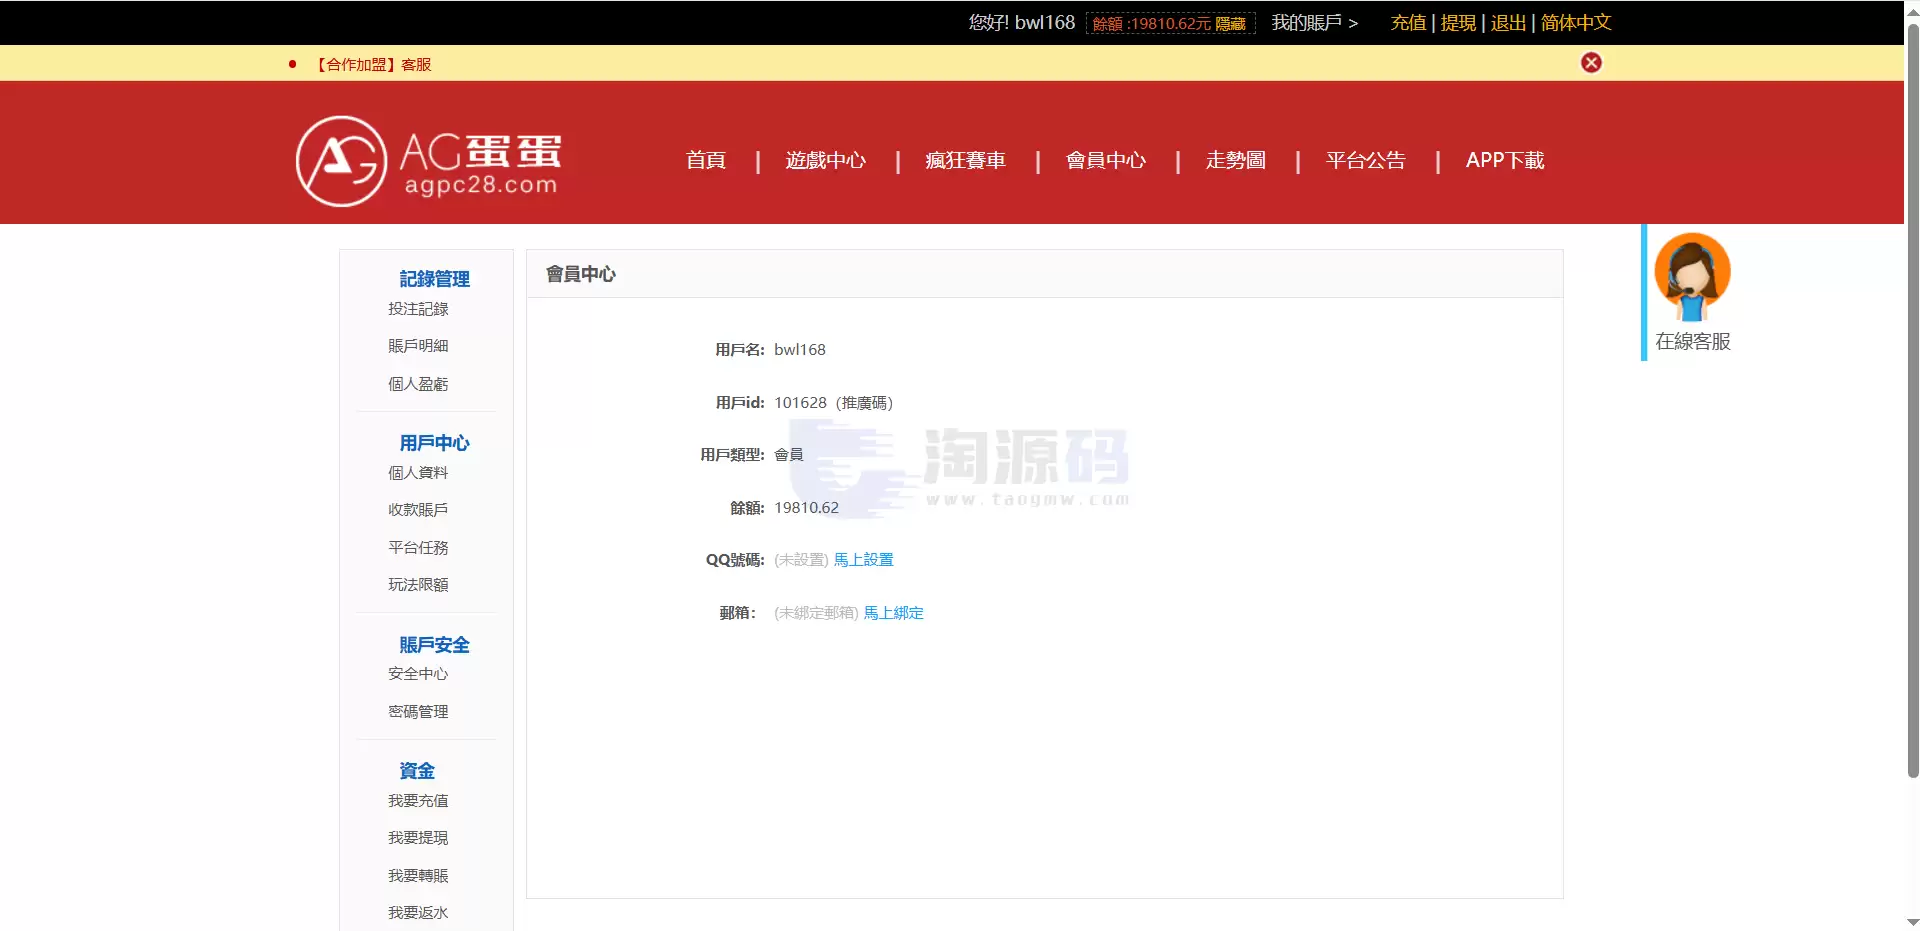Open 提現 in the top bar
This screenshot has height=931, width=1920.
1458,23
